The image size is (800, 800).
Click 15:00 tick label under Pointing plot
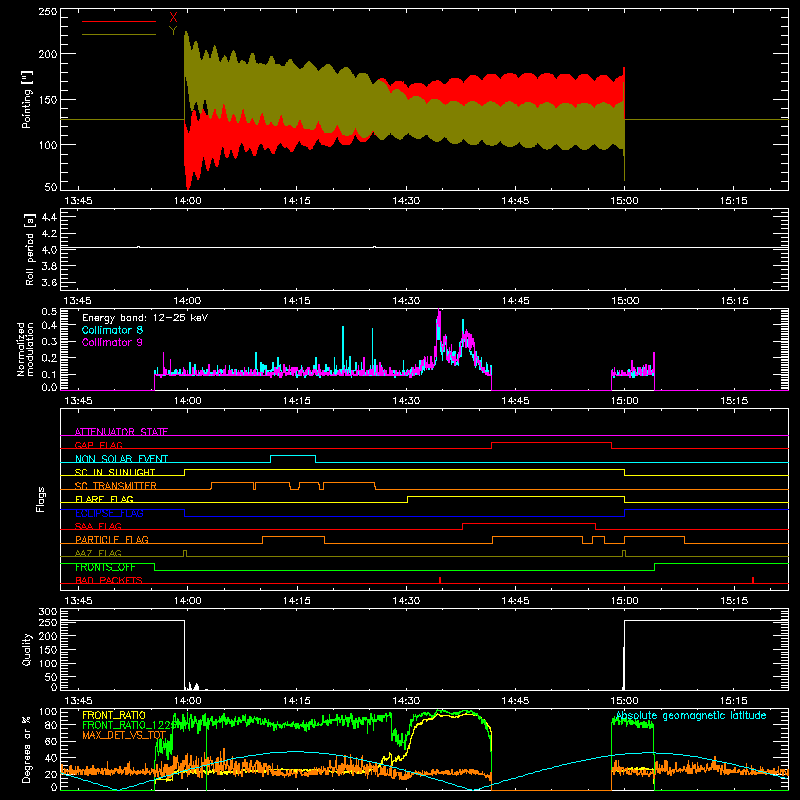pyautogui.click(x=624, y=201)
